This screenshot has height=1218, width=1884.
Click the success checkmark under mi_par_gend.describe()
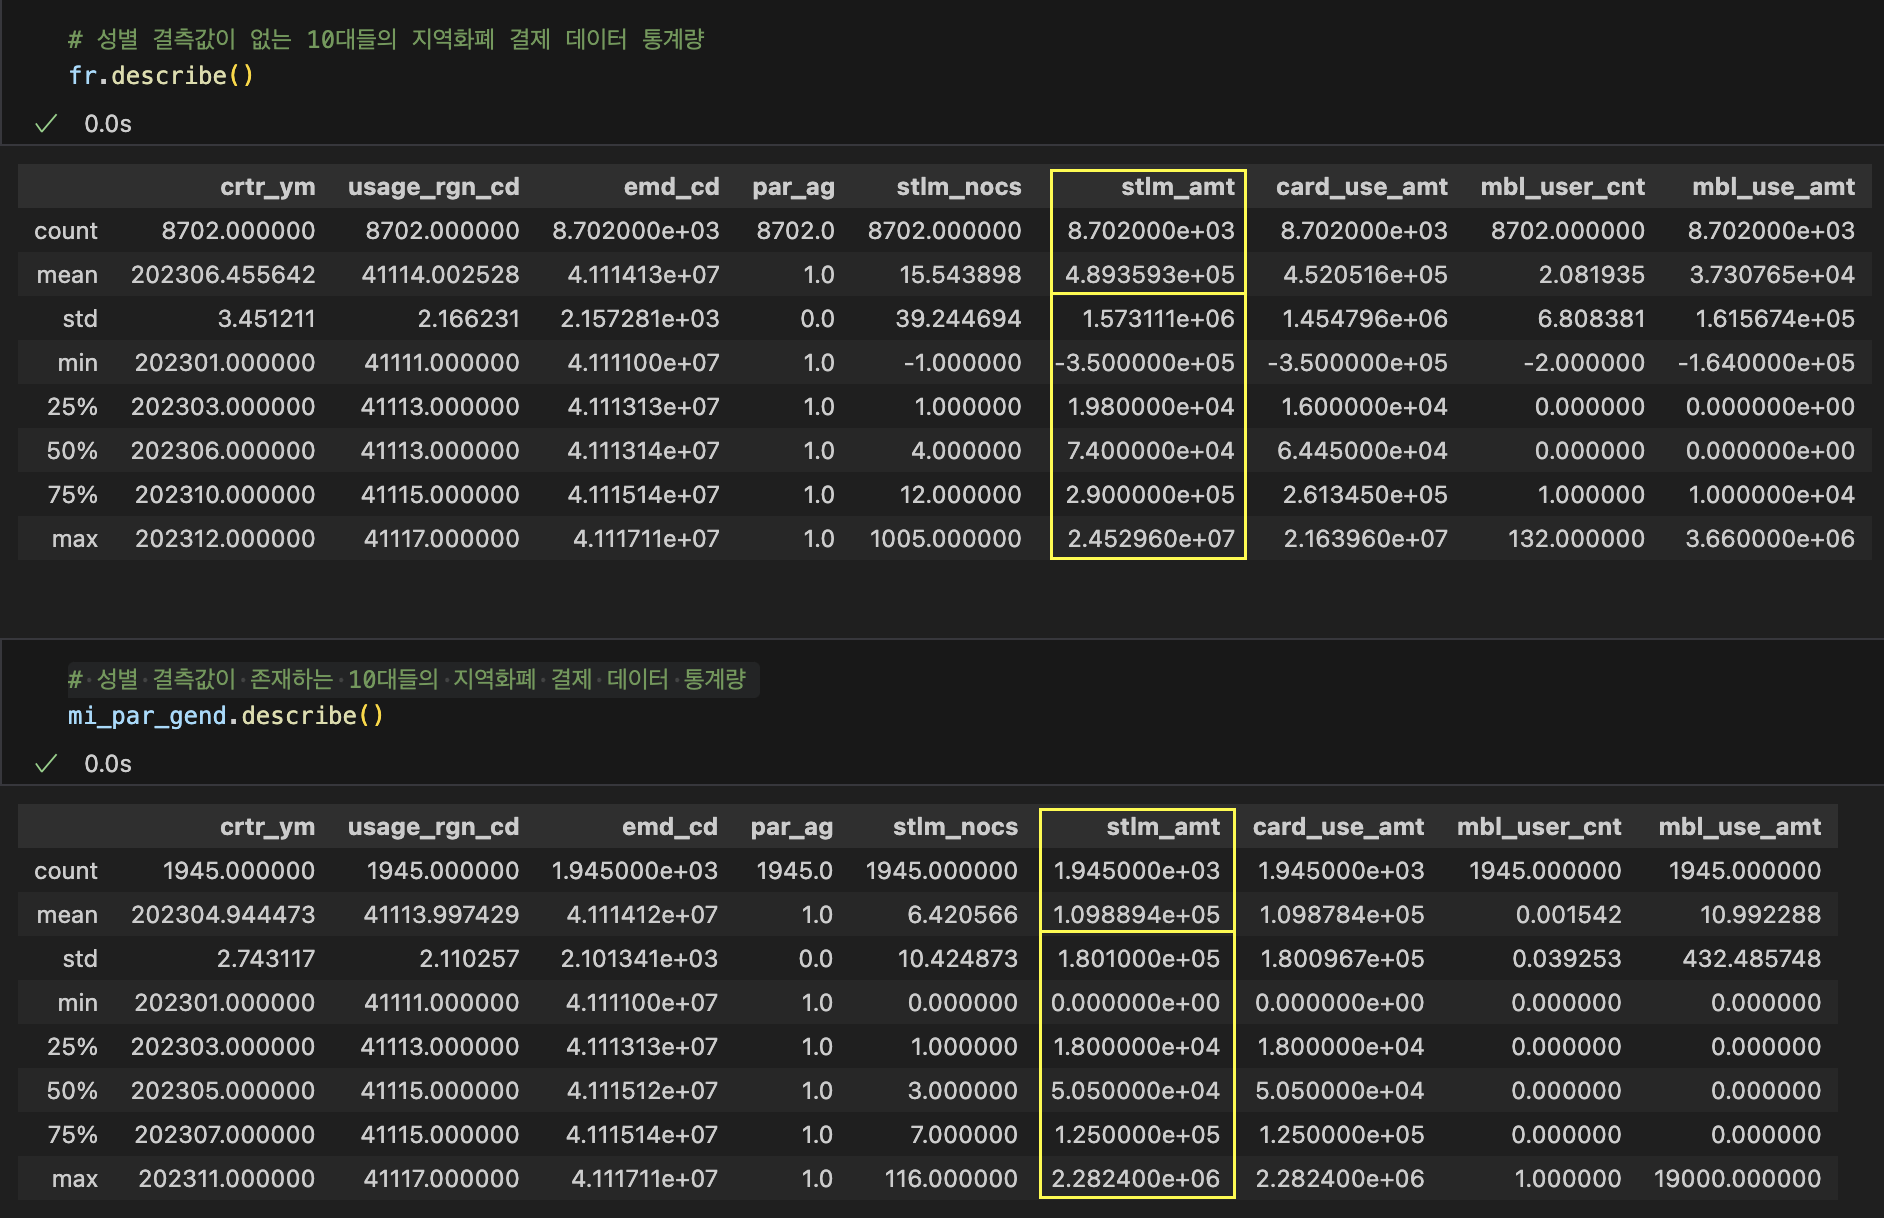pyautogui.click(x=46, y=764)
